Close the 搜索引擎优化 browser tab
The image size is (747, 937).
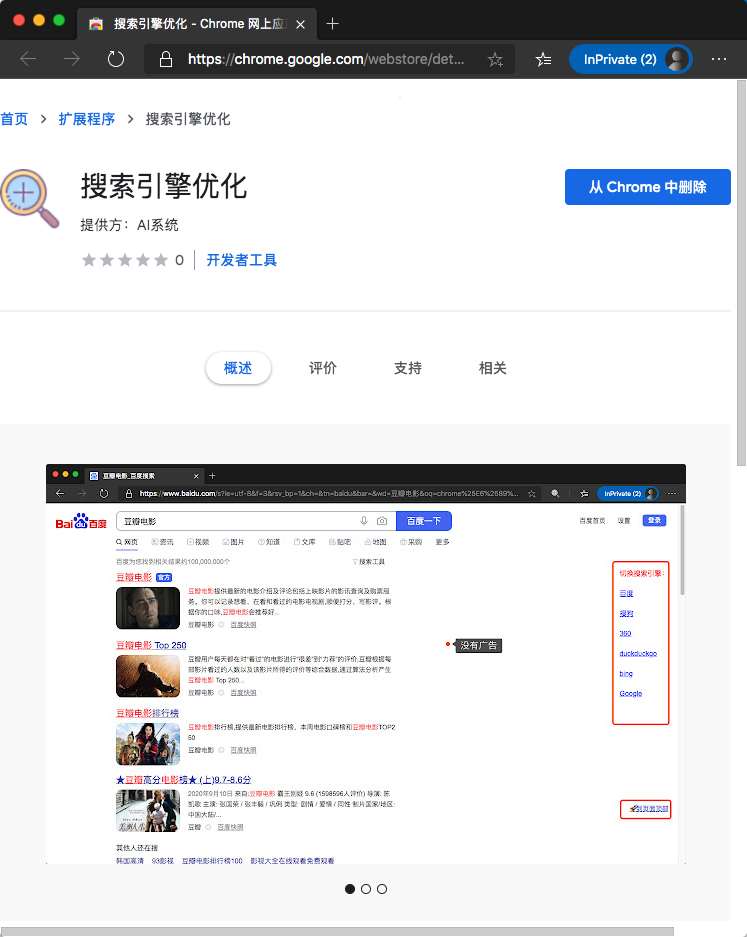click(301, 25)
